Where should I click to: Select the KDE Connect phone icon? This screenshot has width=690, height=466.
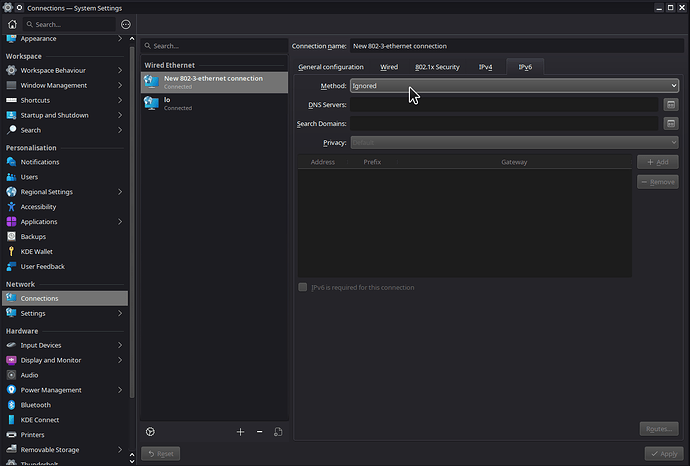coord(11,420)
